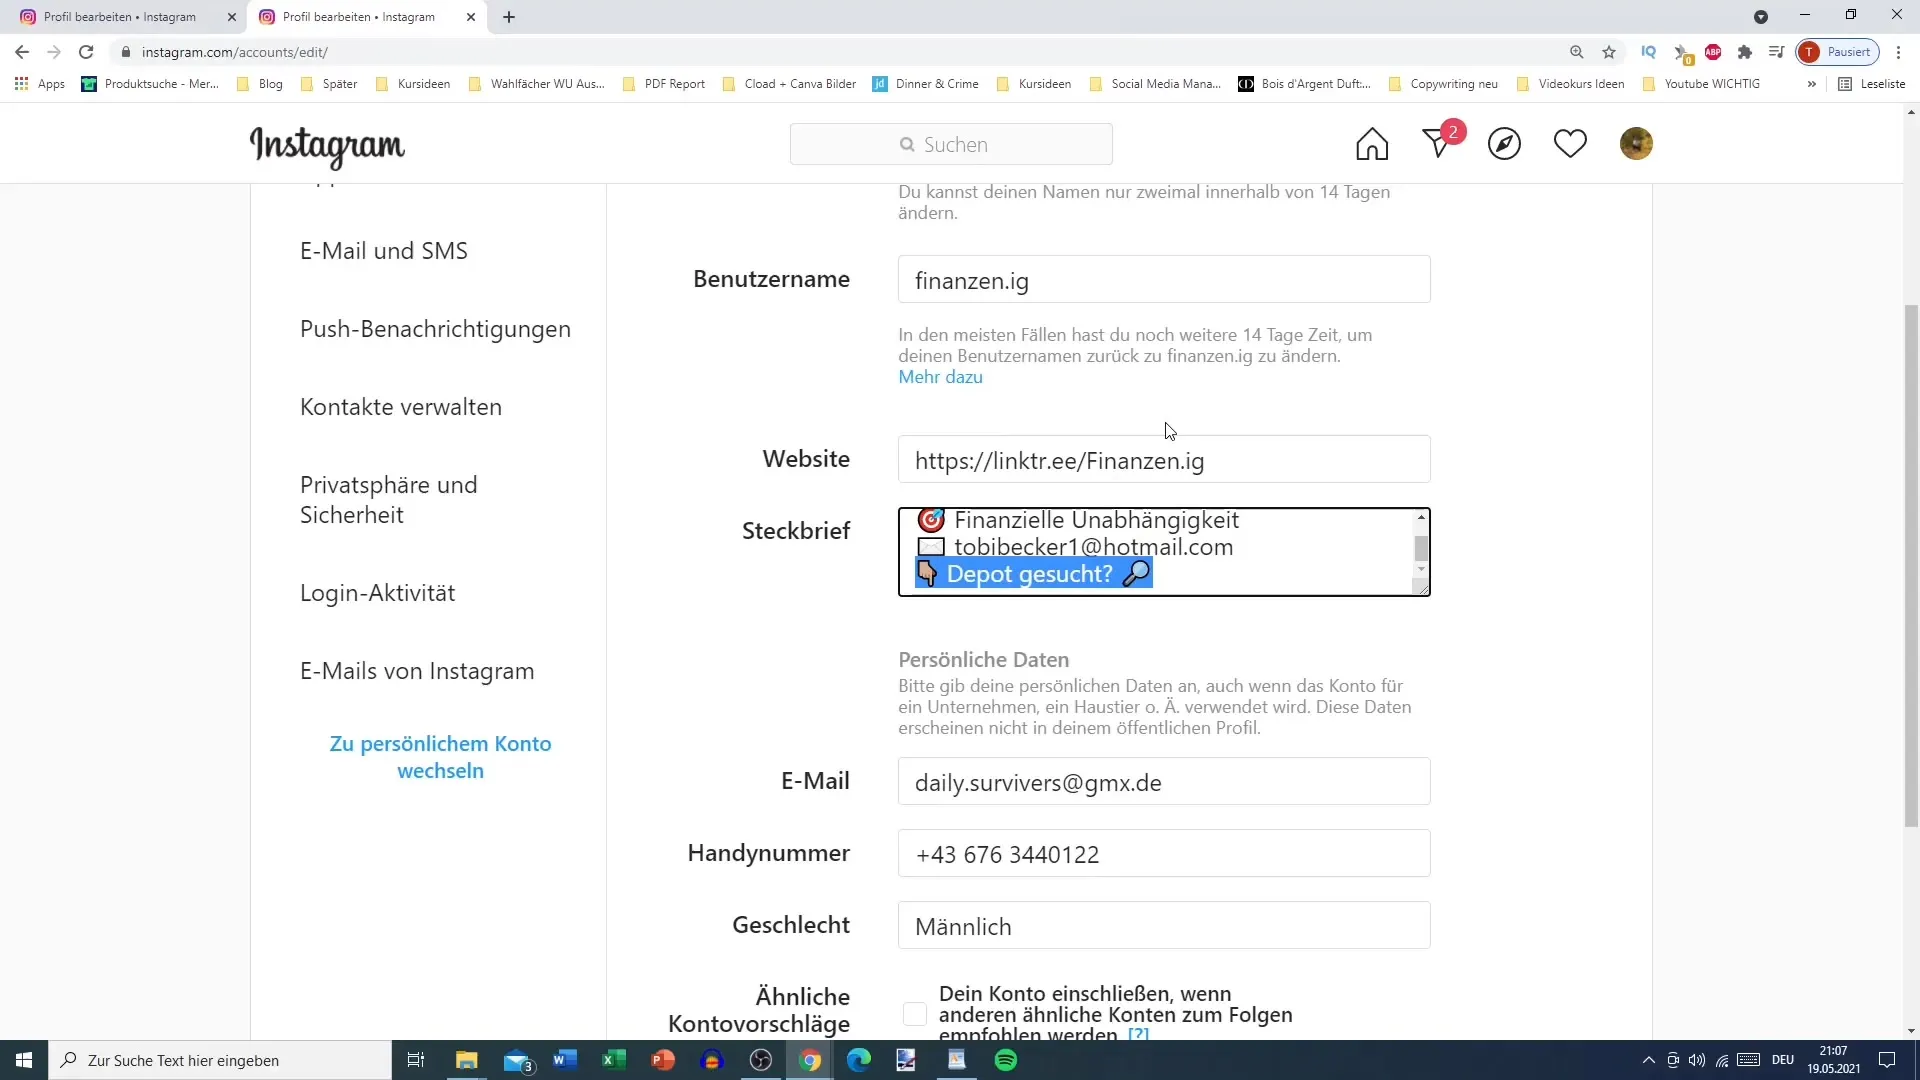
Task: Open new browser tab with plus
Action: 509,17
